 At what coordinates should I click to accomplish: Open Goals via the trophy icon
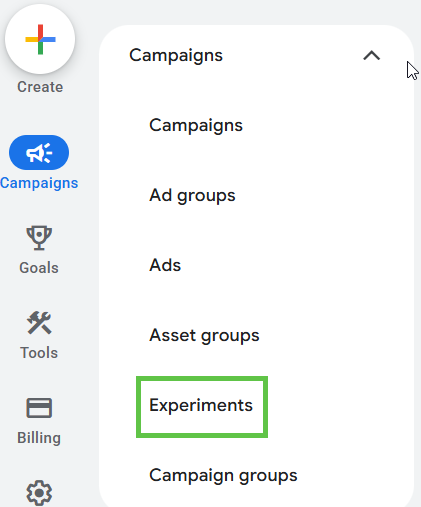39,238
